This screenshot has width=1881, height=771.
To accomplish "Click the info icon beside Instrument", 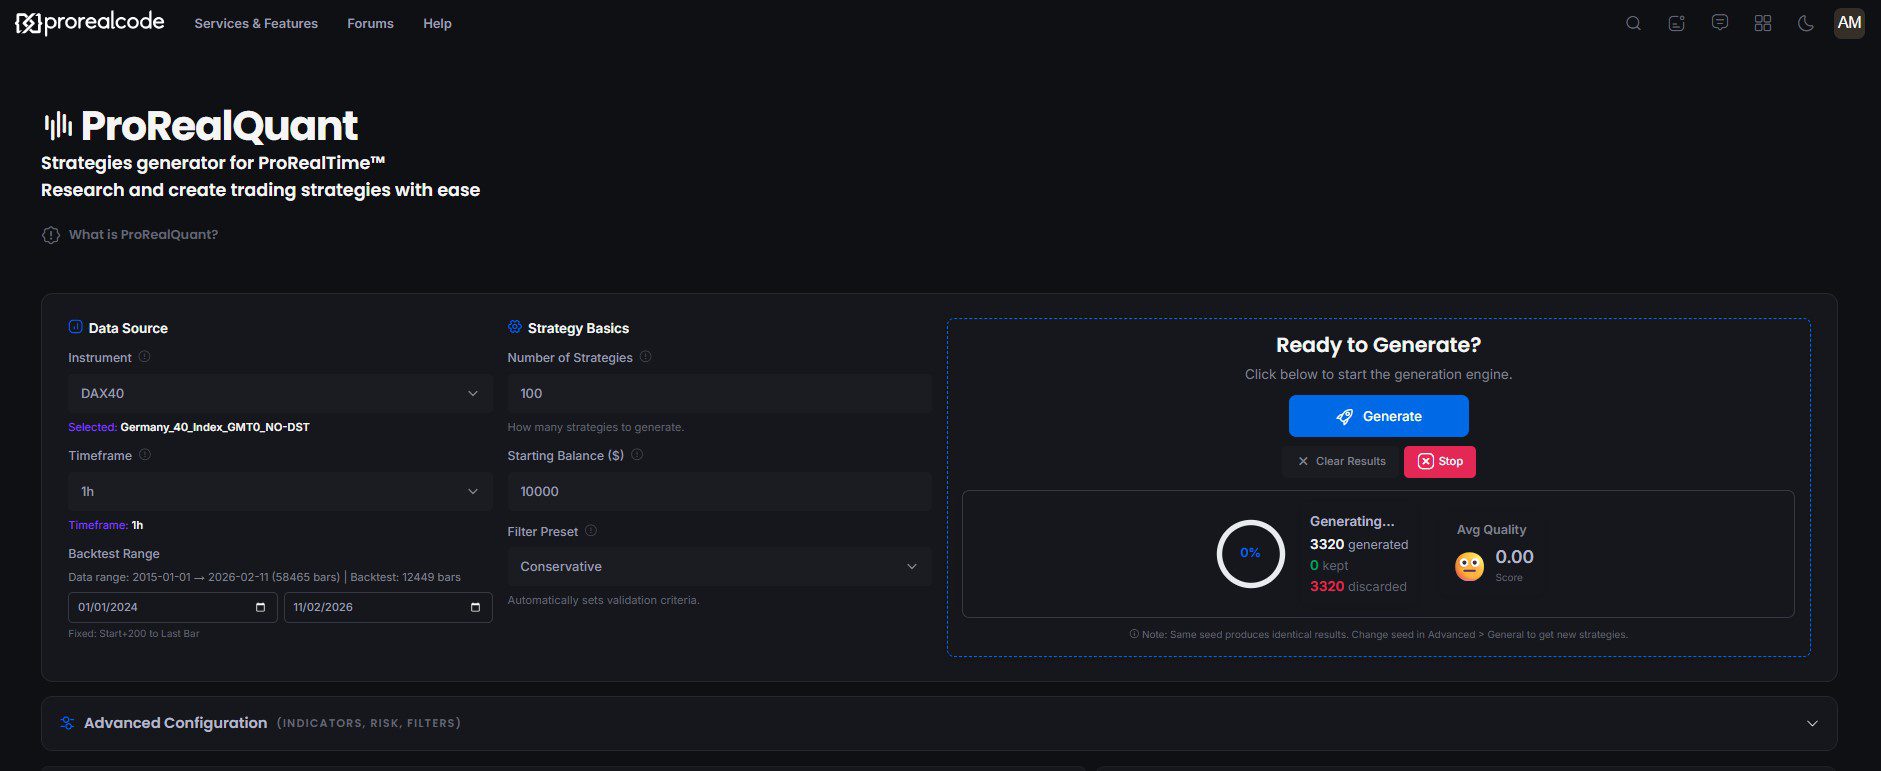I will click(144, 357).
